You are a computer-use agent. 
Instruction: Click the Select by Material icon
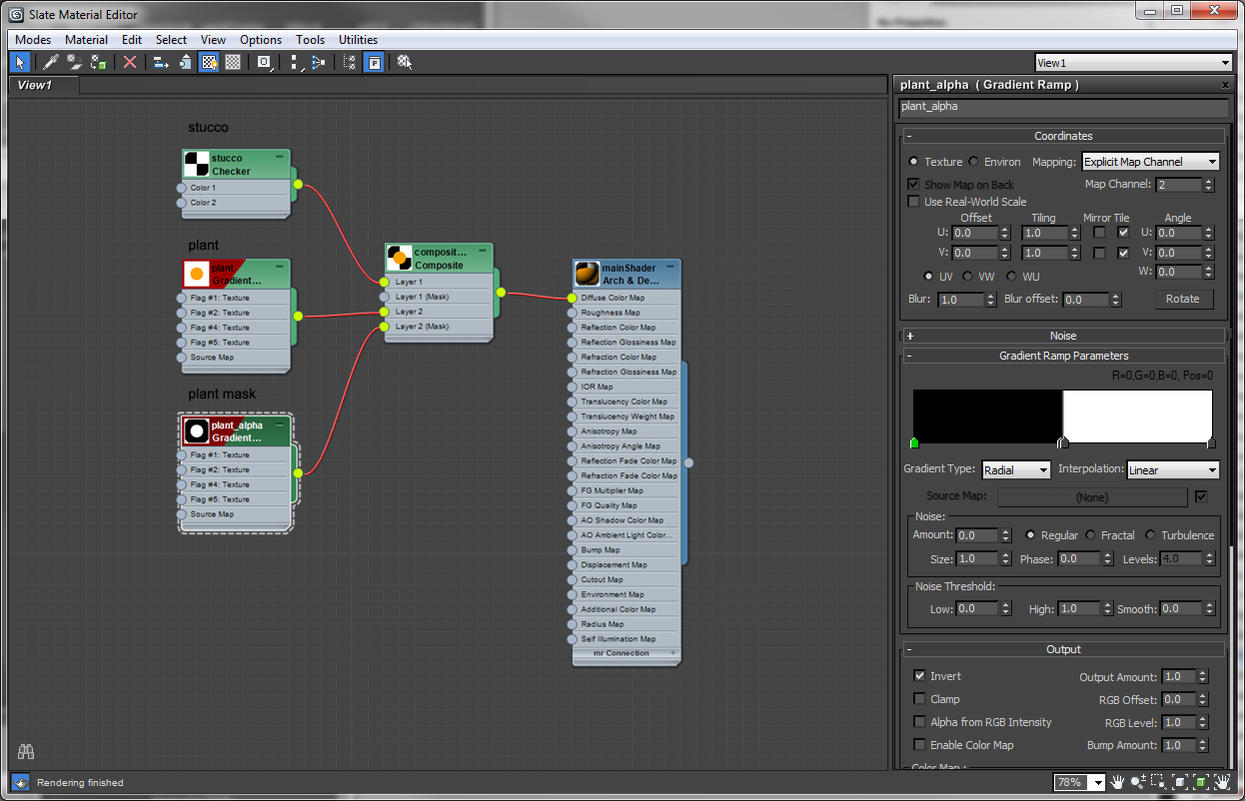404,62
